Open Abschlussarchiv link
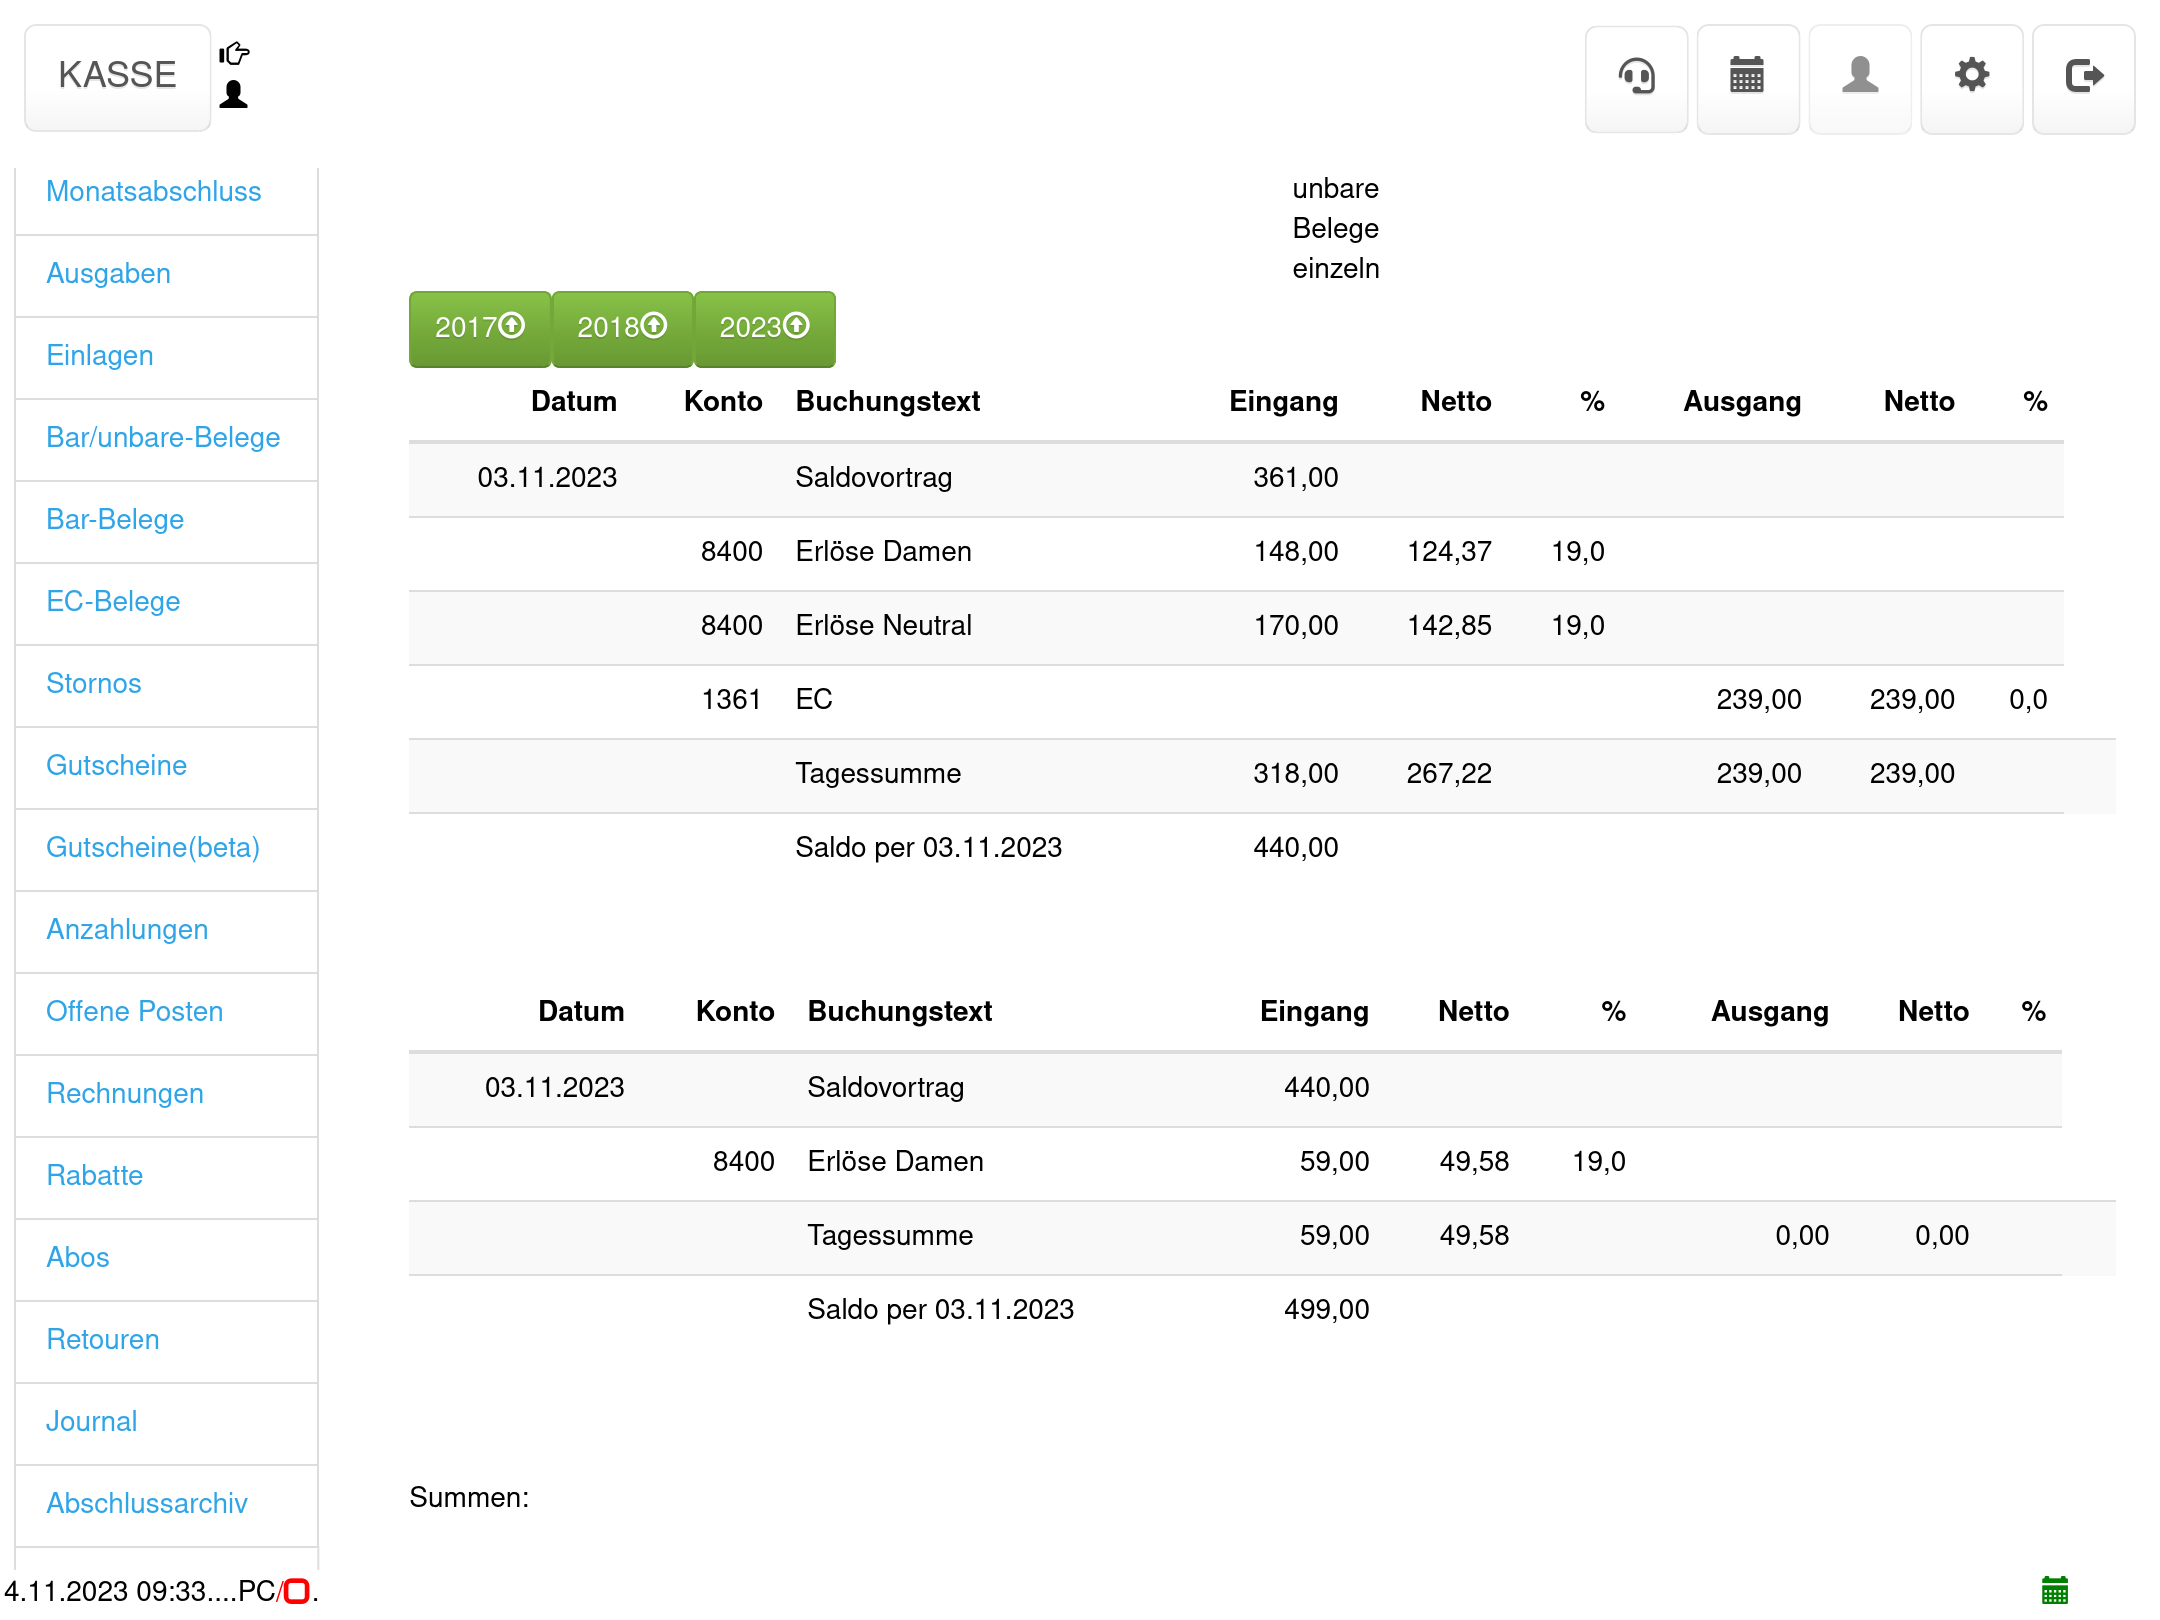Viewport: 2160px width, 1620px height. tap(147, 1503)
